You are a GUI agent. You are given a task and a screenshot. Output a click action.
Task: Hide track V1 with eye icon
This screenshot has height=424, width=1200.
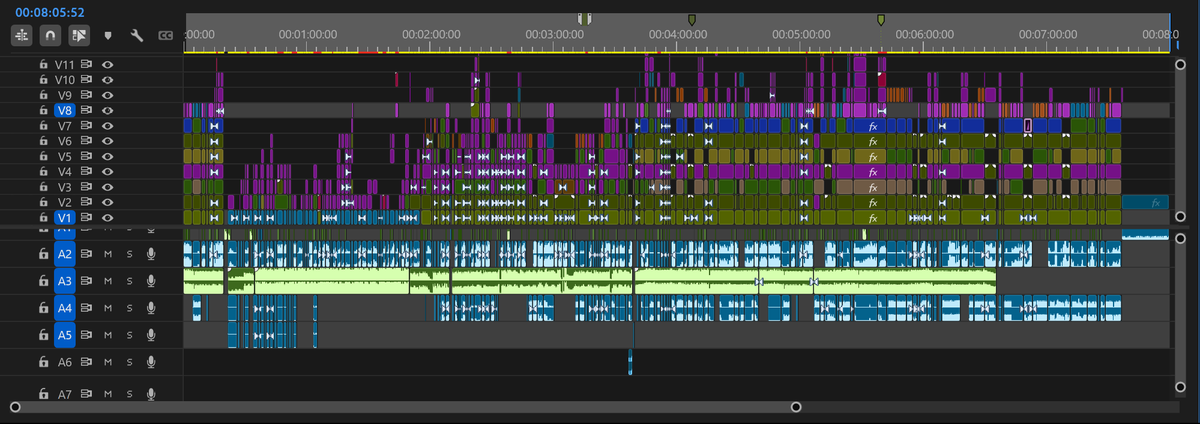107,217
